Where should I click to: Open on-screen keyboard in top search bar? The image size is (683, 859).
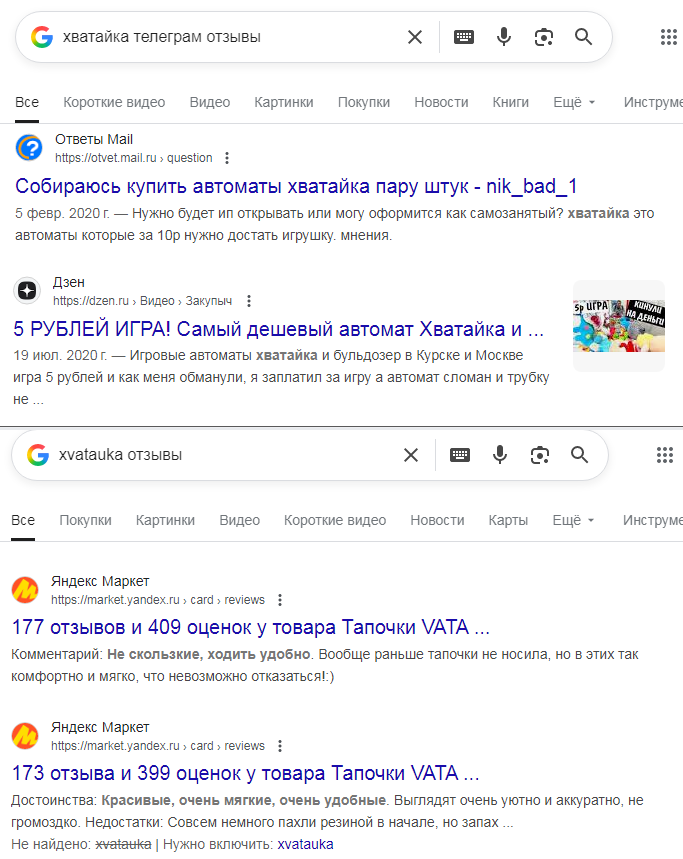coord(464,37)
